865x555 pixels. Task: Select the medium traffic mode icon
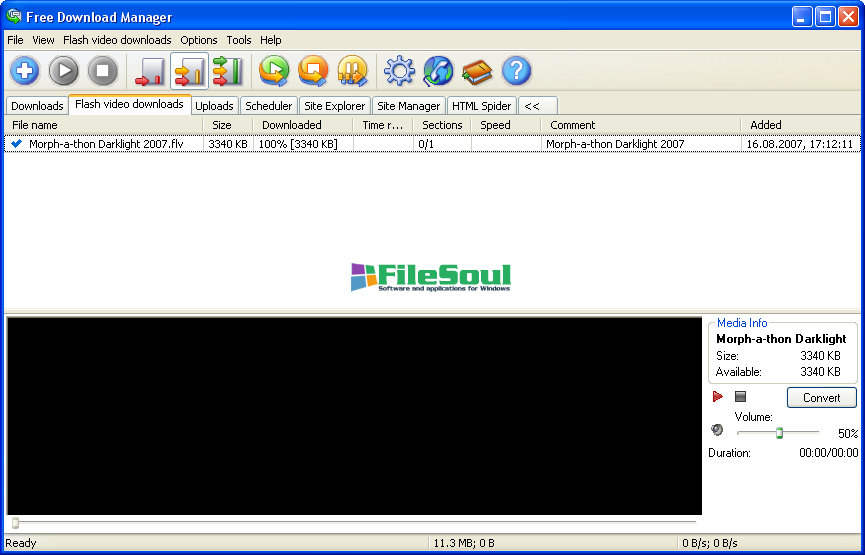[x=189, y=71]
